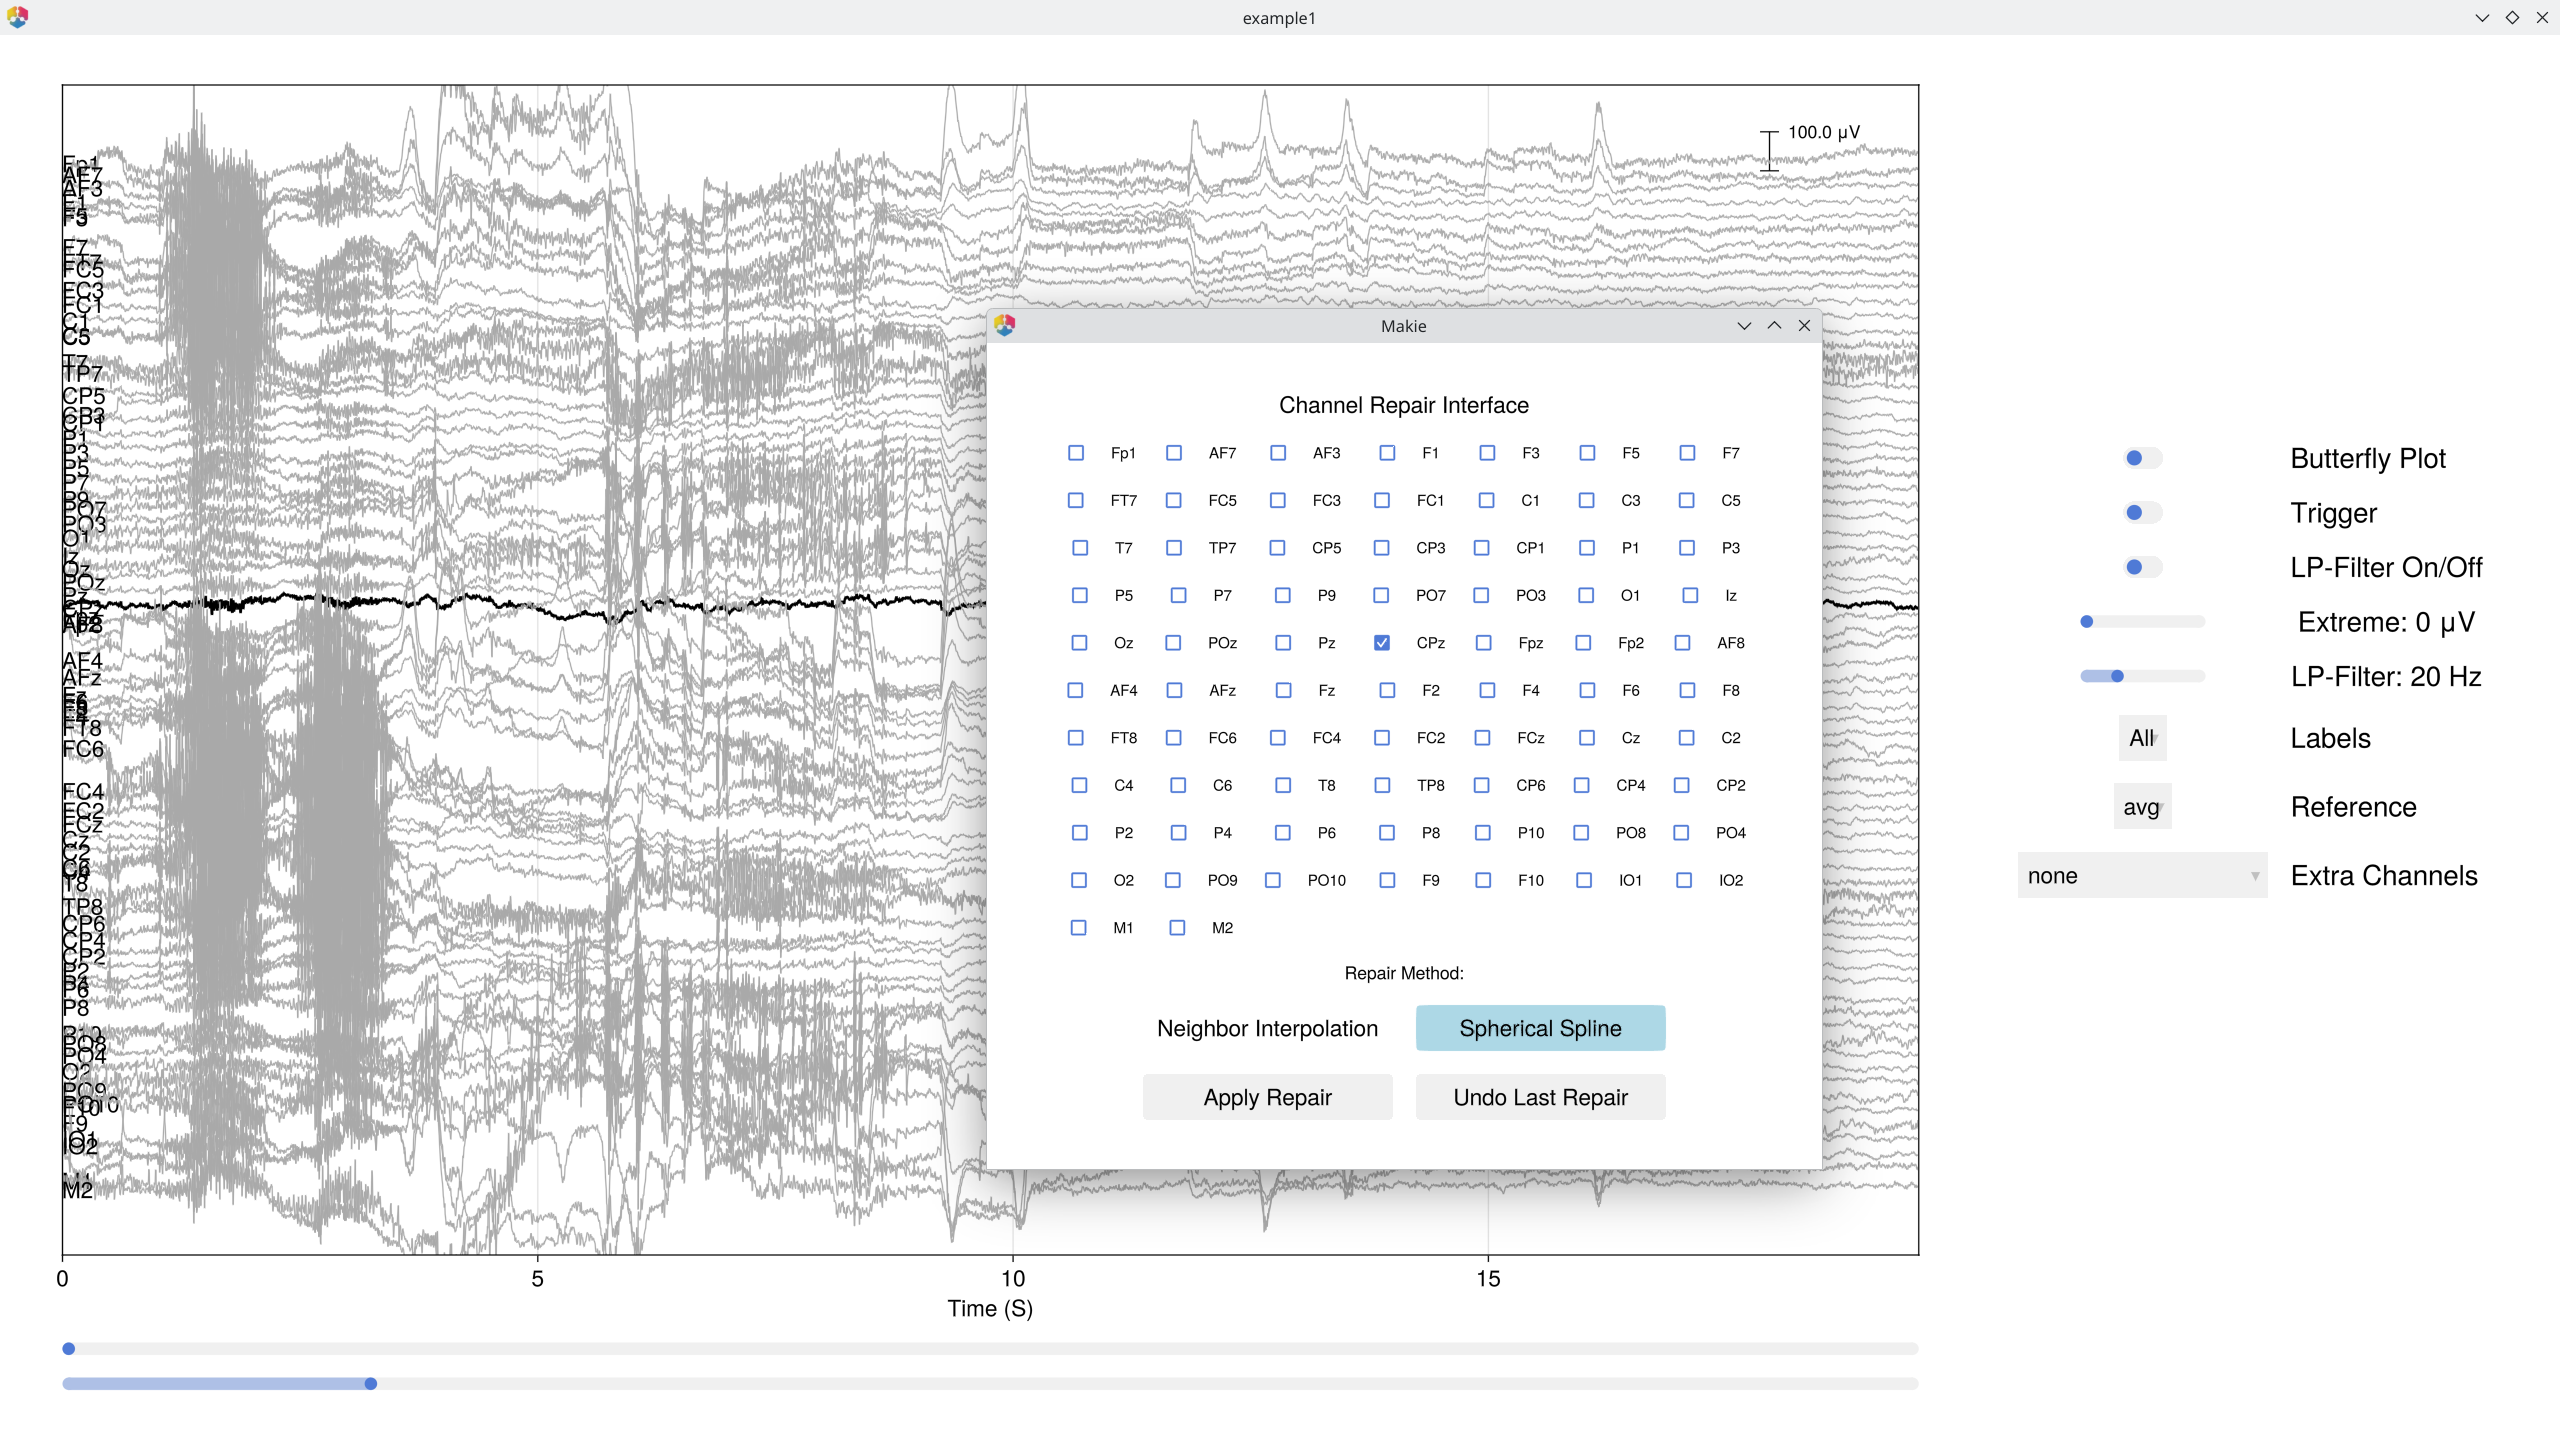Open the Reference dropdown showing avg
The image size is (2560, 1440).
(x=2142, y=807)
